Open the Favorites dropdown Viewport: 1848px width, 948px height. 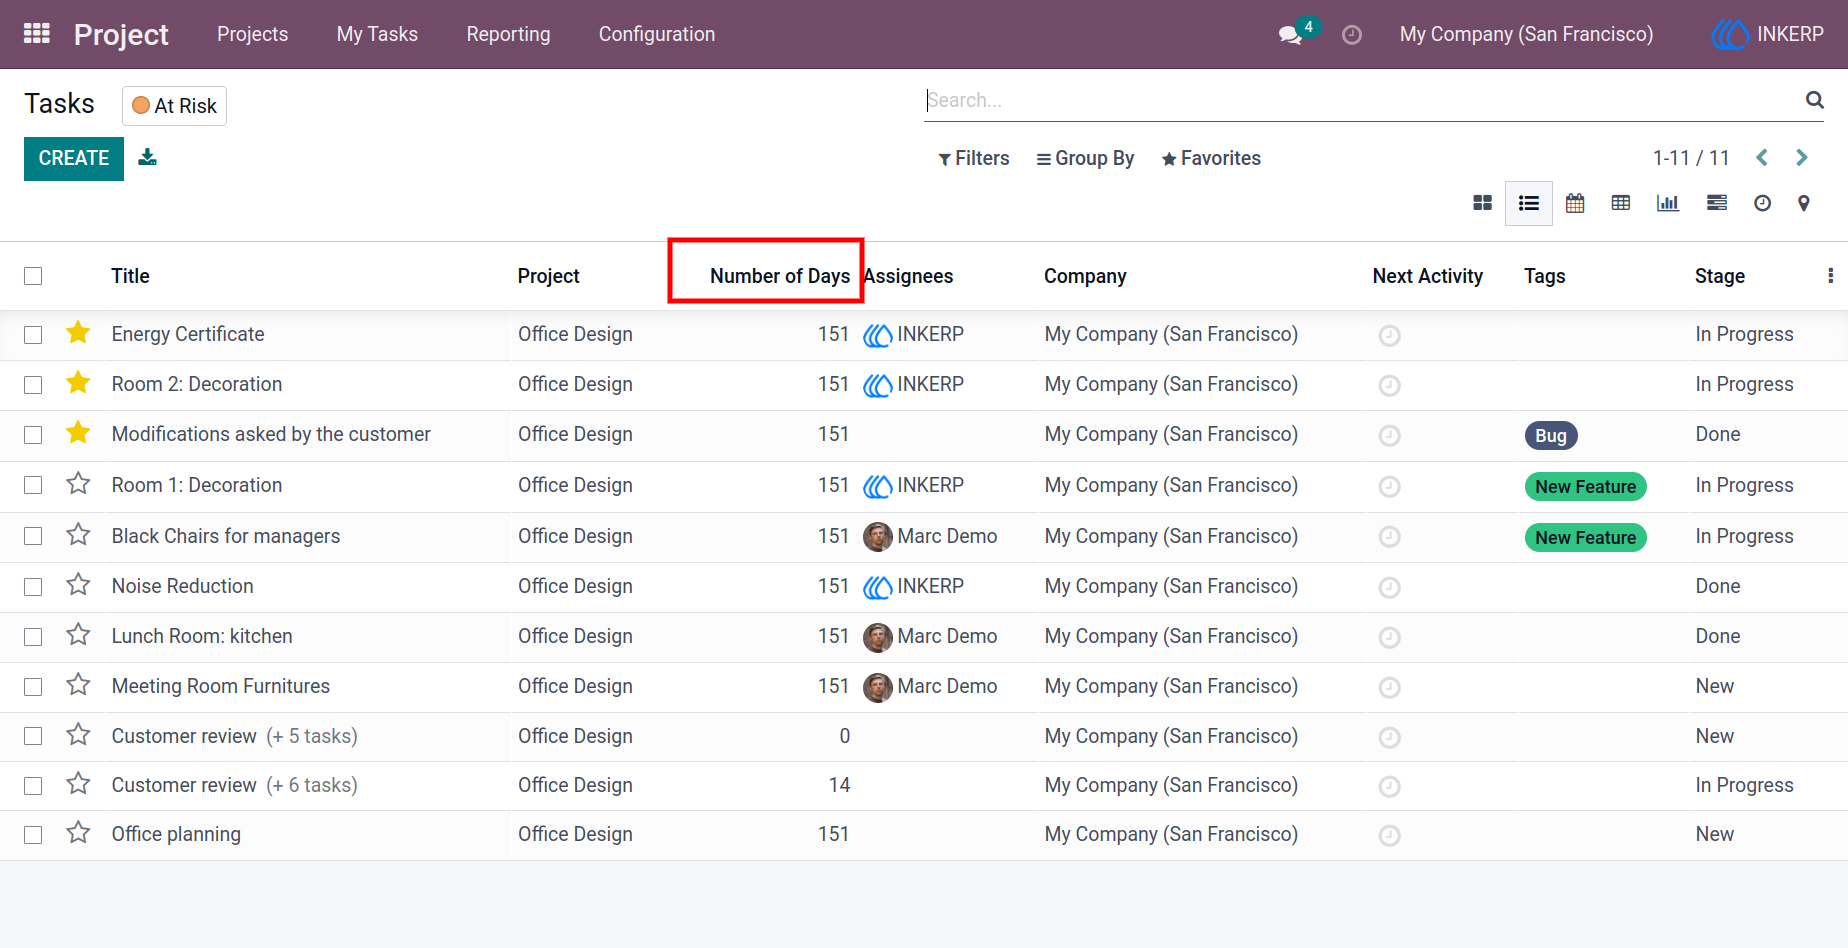1211,158
